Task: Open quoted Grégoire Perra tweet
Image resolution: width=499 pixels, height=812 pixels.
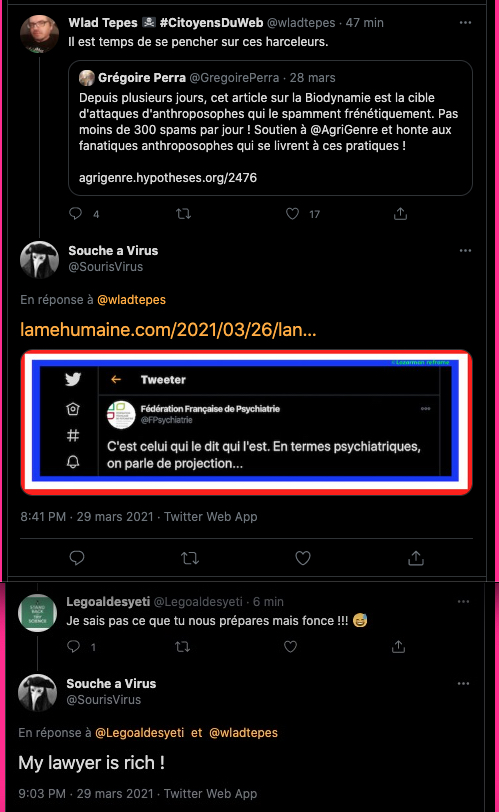Action: (270, 128)
